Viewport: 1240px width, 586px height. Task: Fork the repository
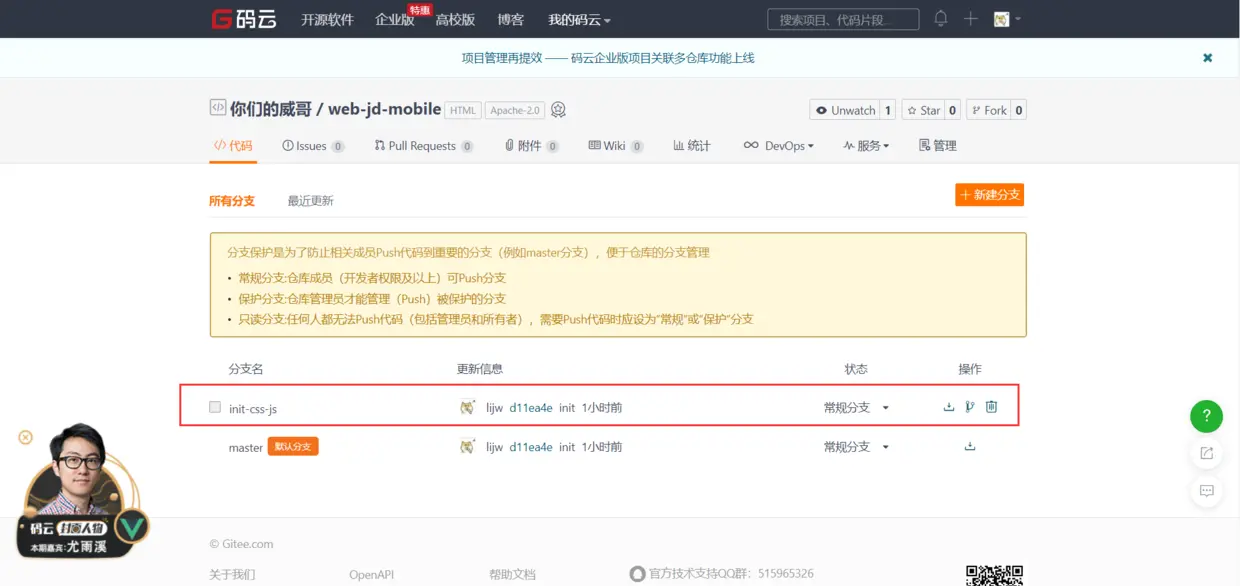tap(989, 110)
